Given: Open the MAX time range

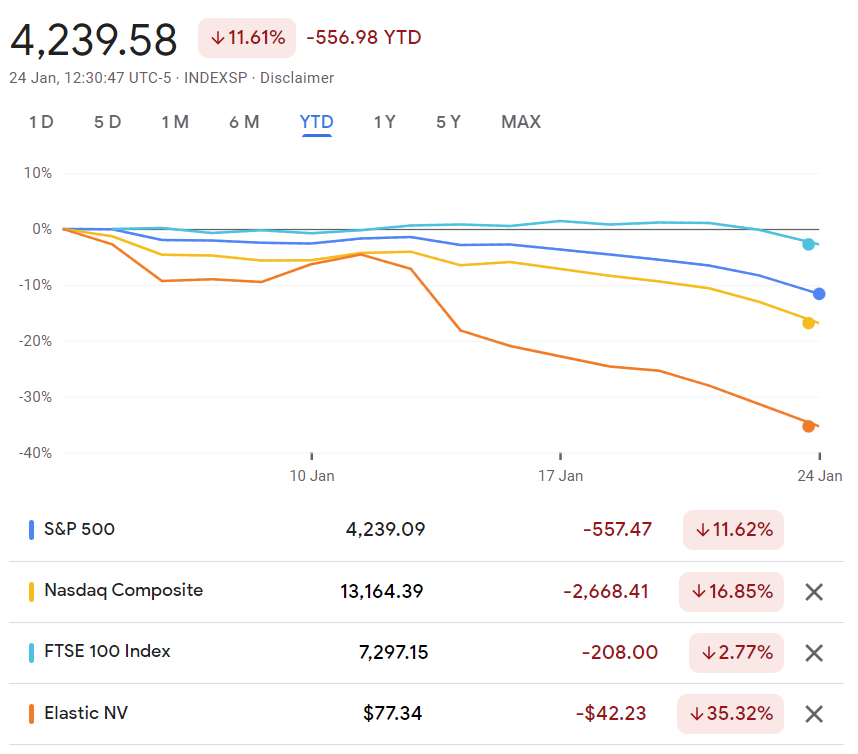Looking at the screenshot, I should tap(520, 122).
